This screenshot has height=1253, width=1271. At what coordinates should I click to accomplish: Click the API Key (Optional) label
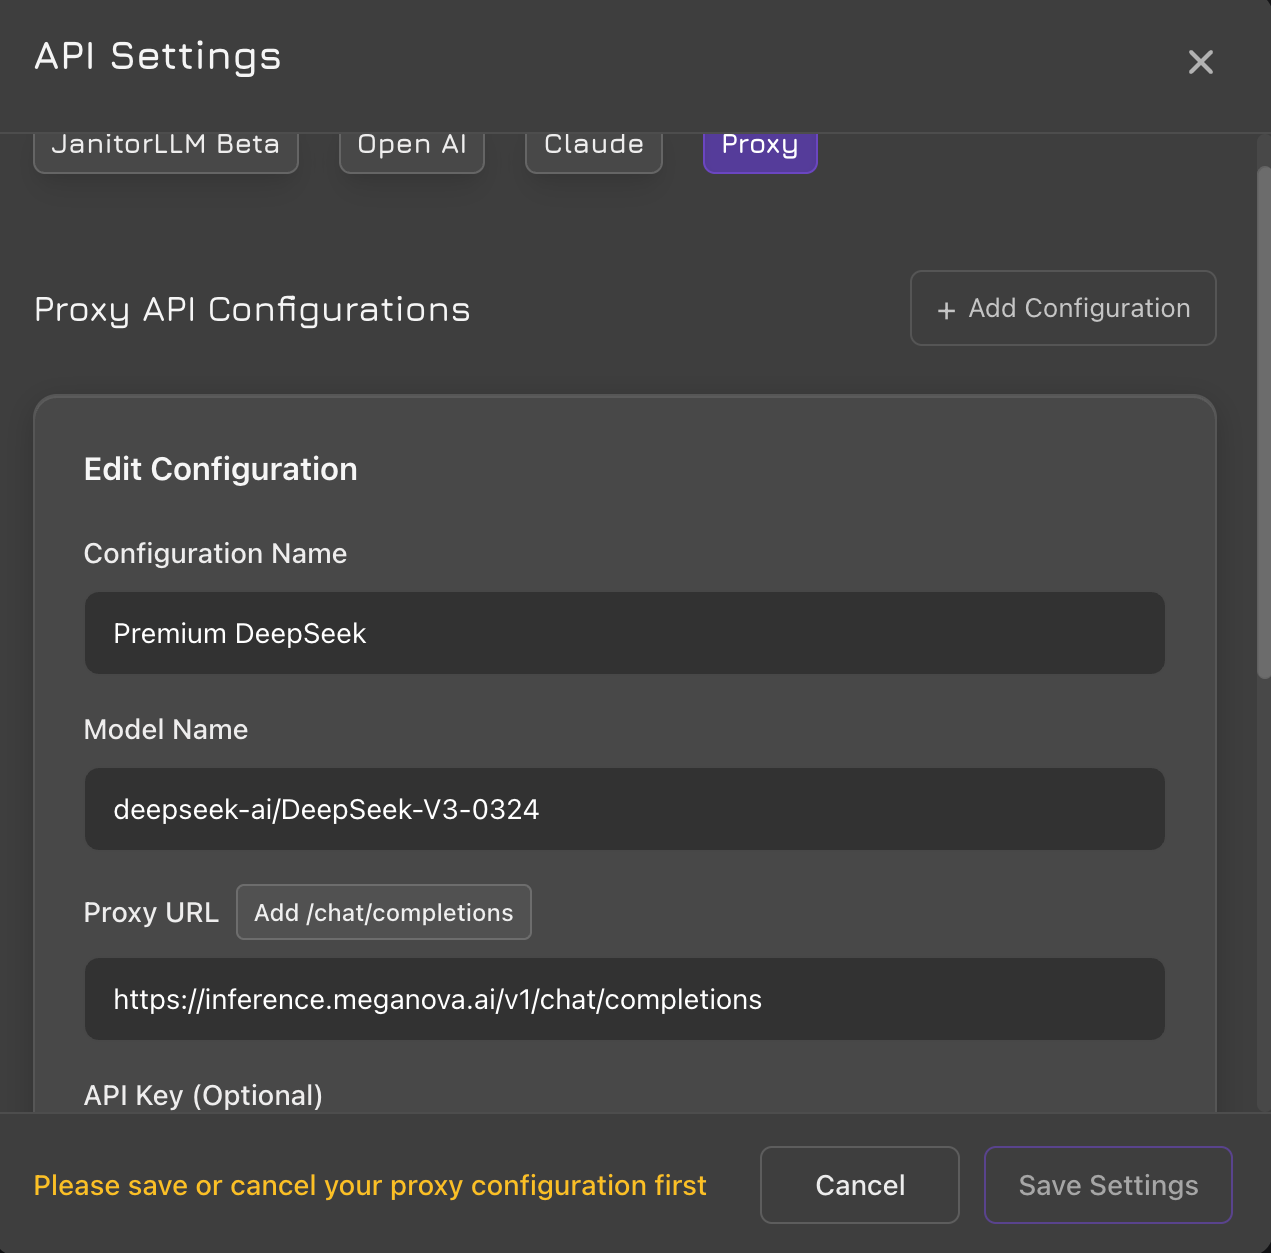(203, 1096)
